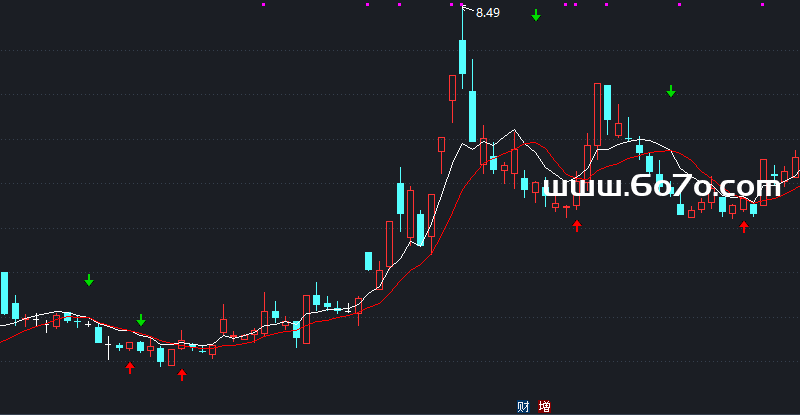Click the 8.49 high price label
This screenshot has height=415, width=800.
488,13
